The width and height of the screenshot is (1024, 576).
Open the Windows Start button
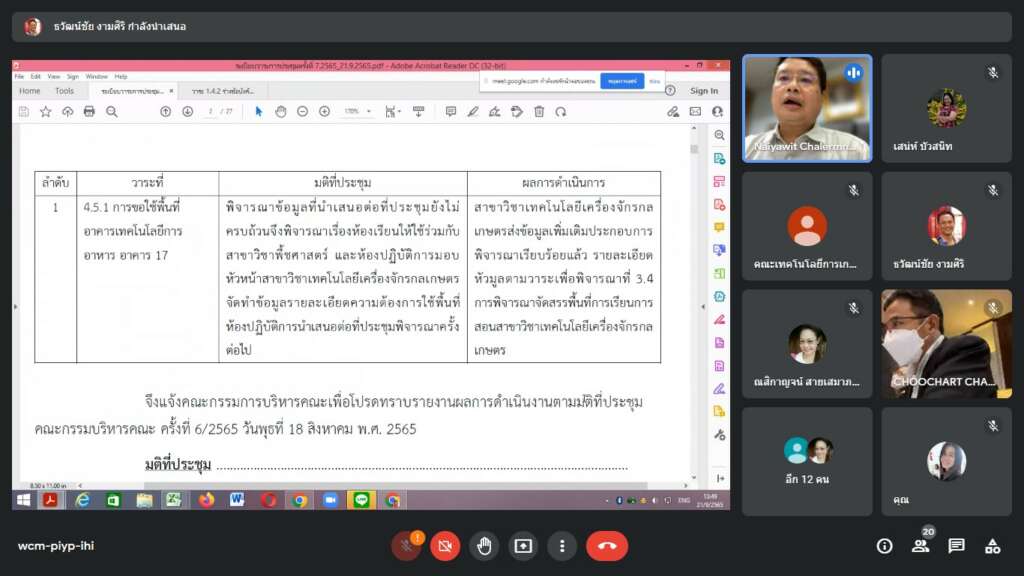click(x=24, y=500)
